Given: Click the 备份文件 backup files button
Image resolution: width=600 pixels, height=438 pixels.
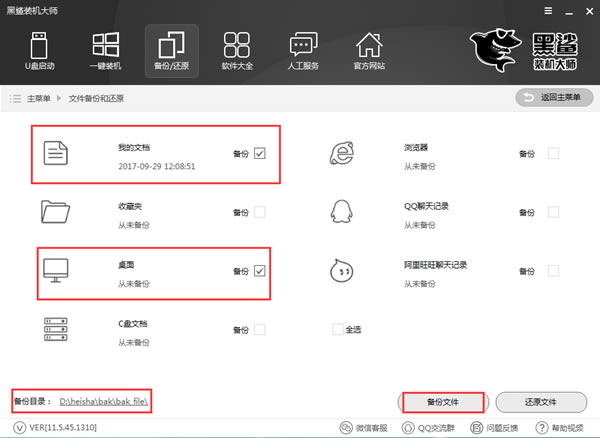Looking at the screenshot, I should 443,402.
